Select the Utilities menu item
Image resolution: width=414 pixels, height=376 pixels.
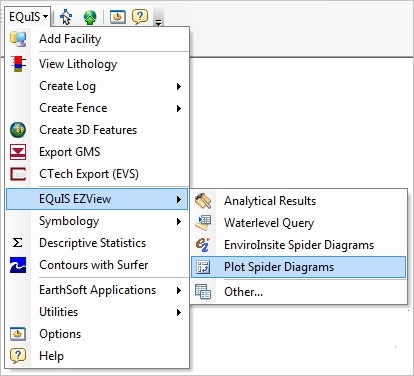pyautogui.click(x=97, y=312)
